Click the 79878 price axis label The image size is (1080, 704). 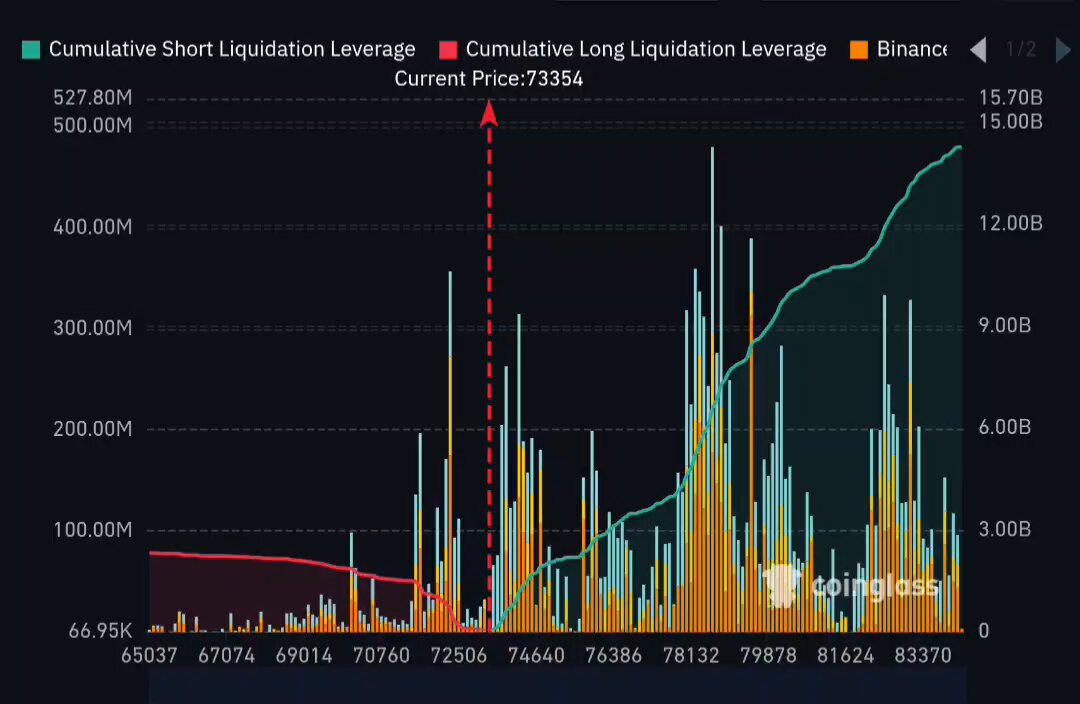[768, 655]
